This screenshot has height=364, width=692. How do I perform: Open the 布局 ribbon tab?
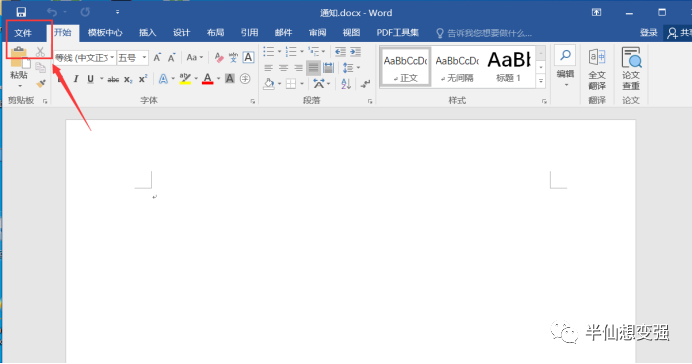[215, 33]
